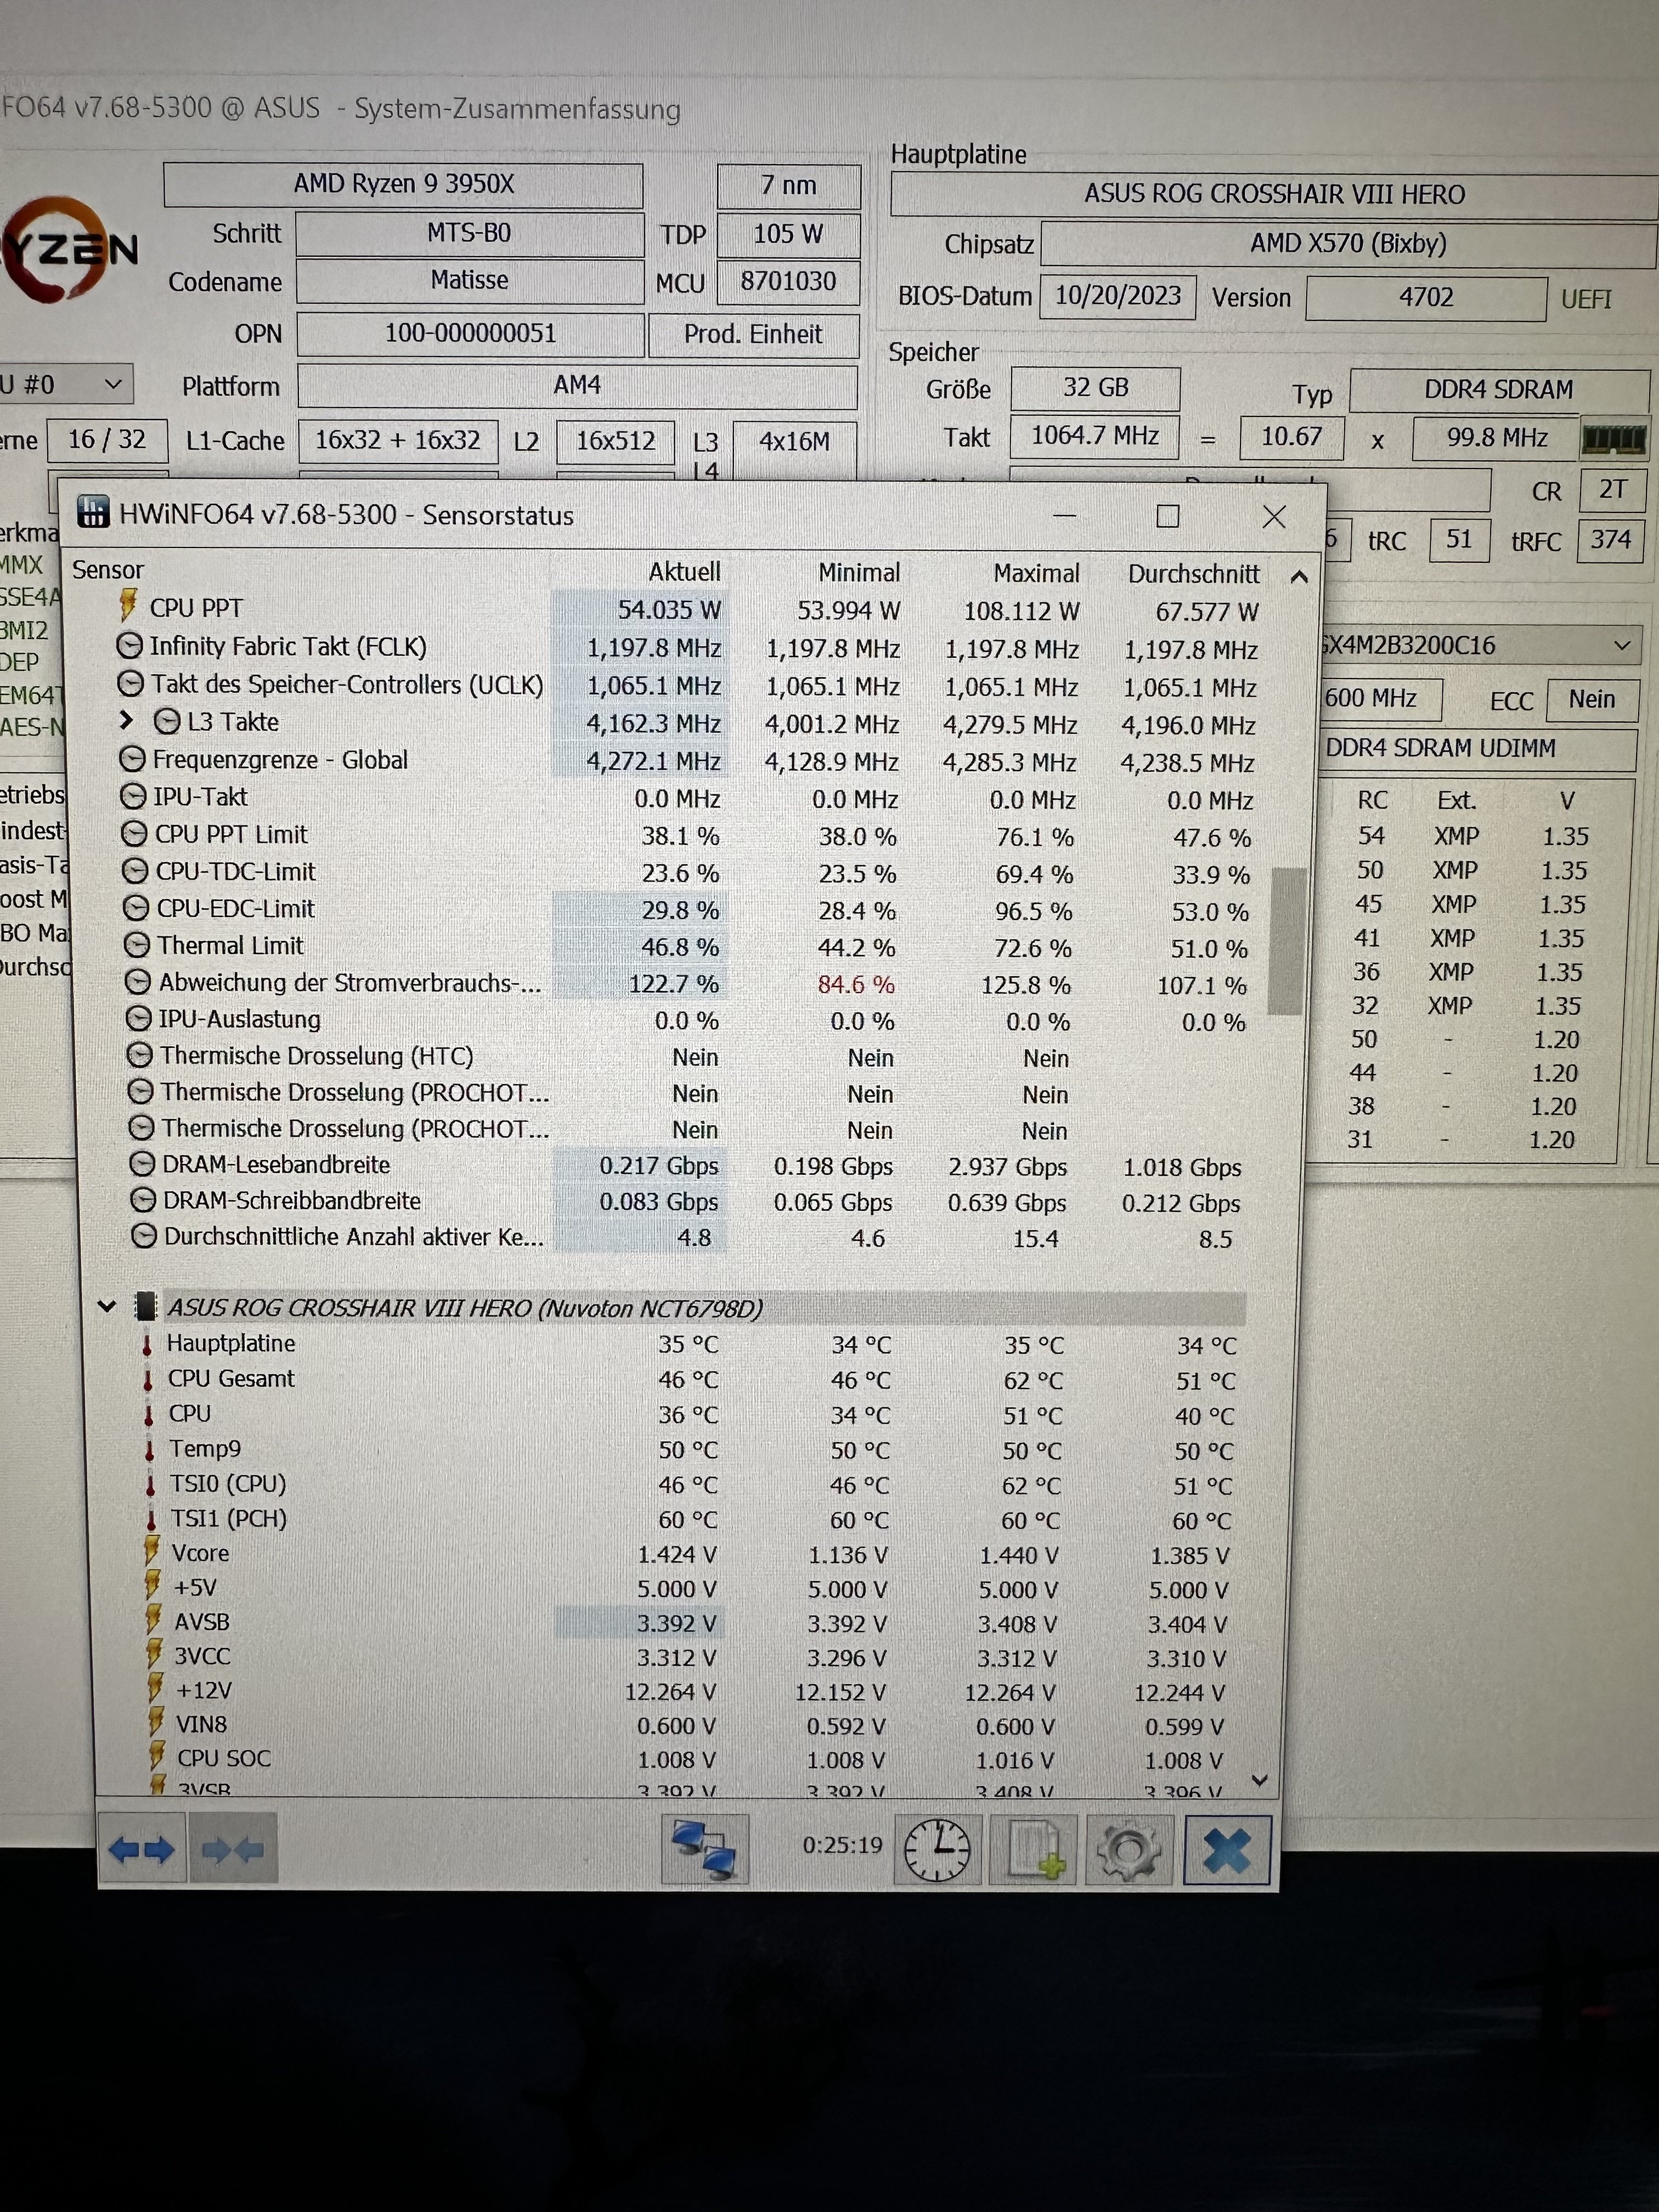Select the Vcore voltage sensor row
This screenshot has height=2212, width=1659.
pyautogui.click(x=200, y=1553)
